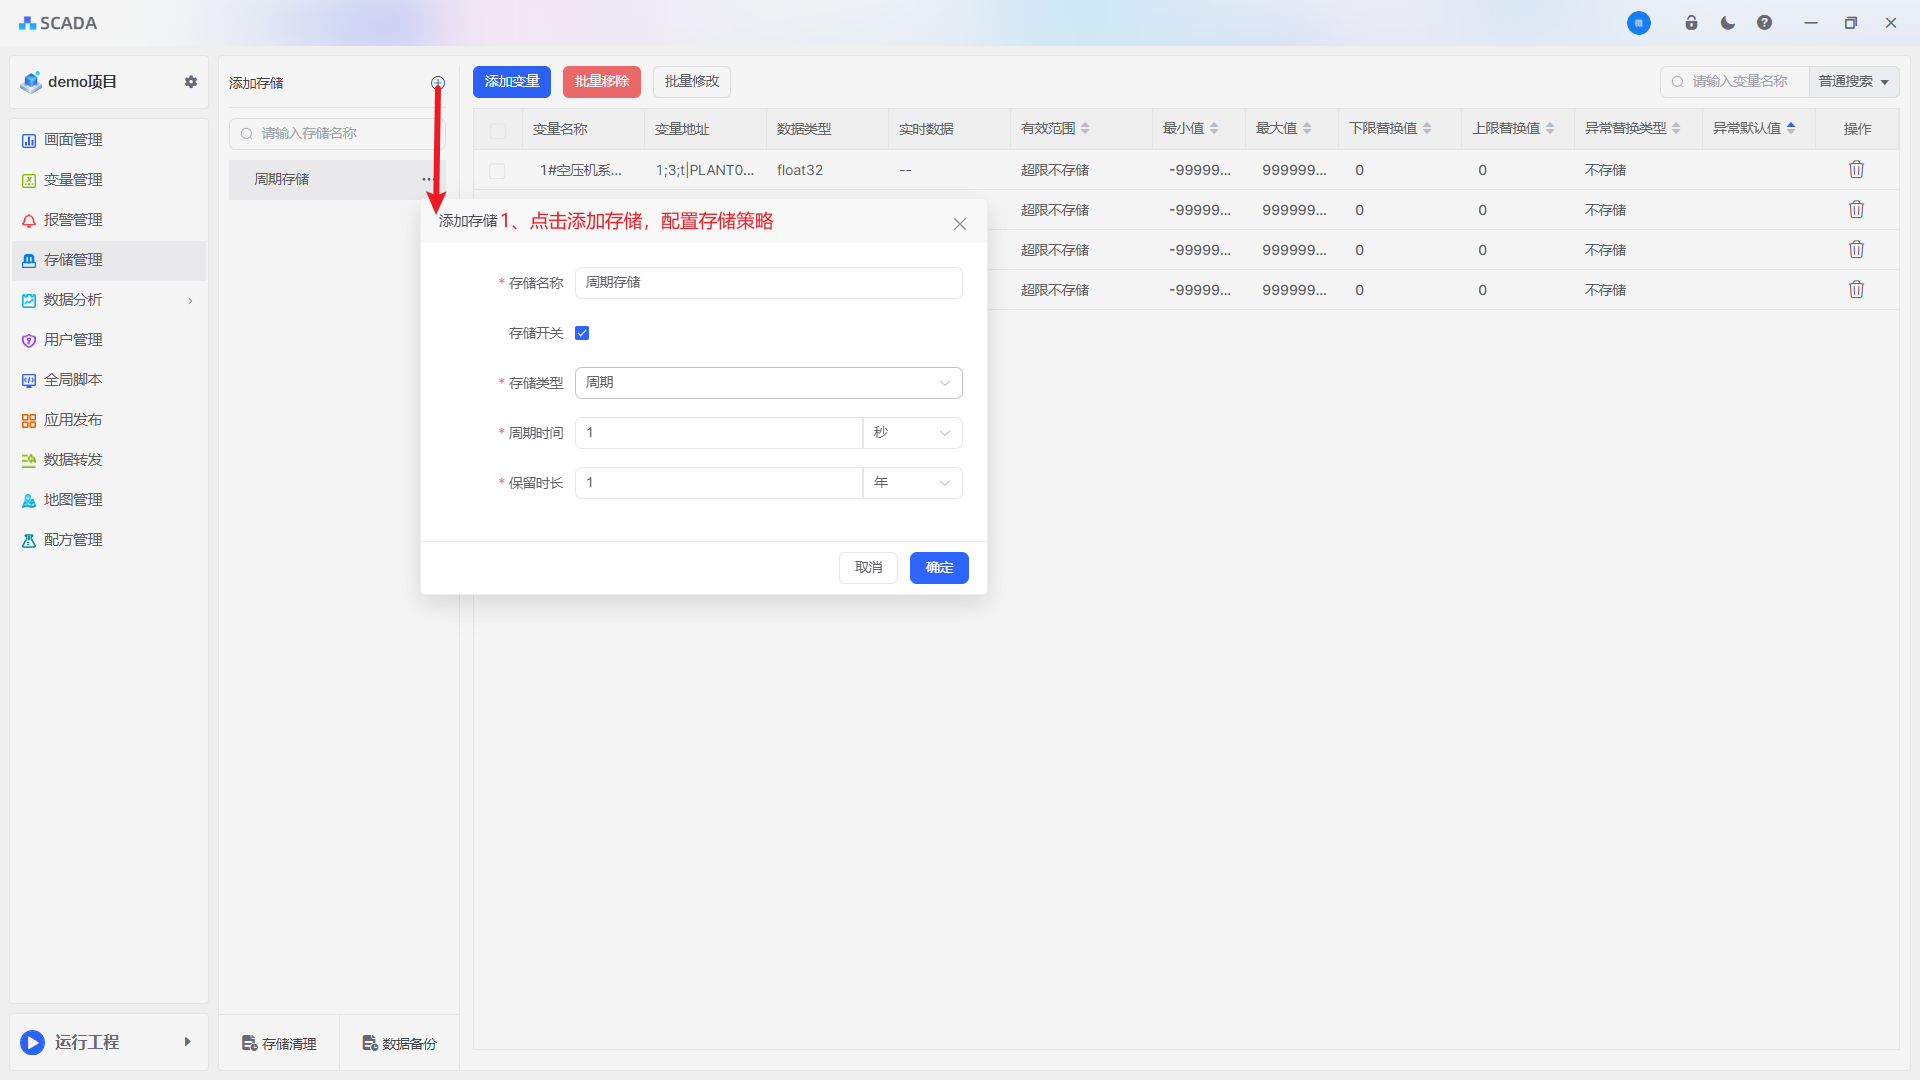Click the confirm button in dialog
This screenshot has width=1920, height=1080.
pyautogui.click(x=938, y=568)
